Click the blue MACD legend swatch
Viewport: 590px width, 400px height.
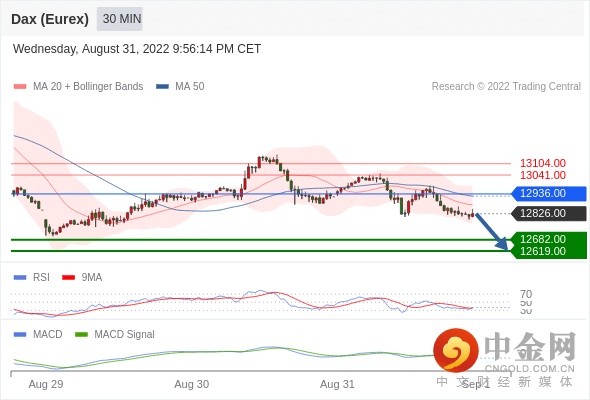tap(20, 335)
